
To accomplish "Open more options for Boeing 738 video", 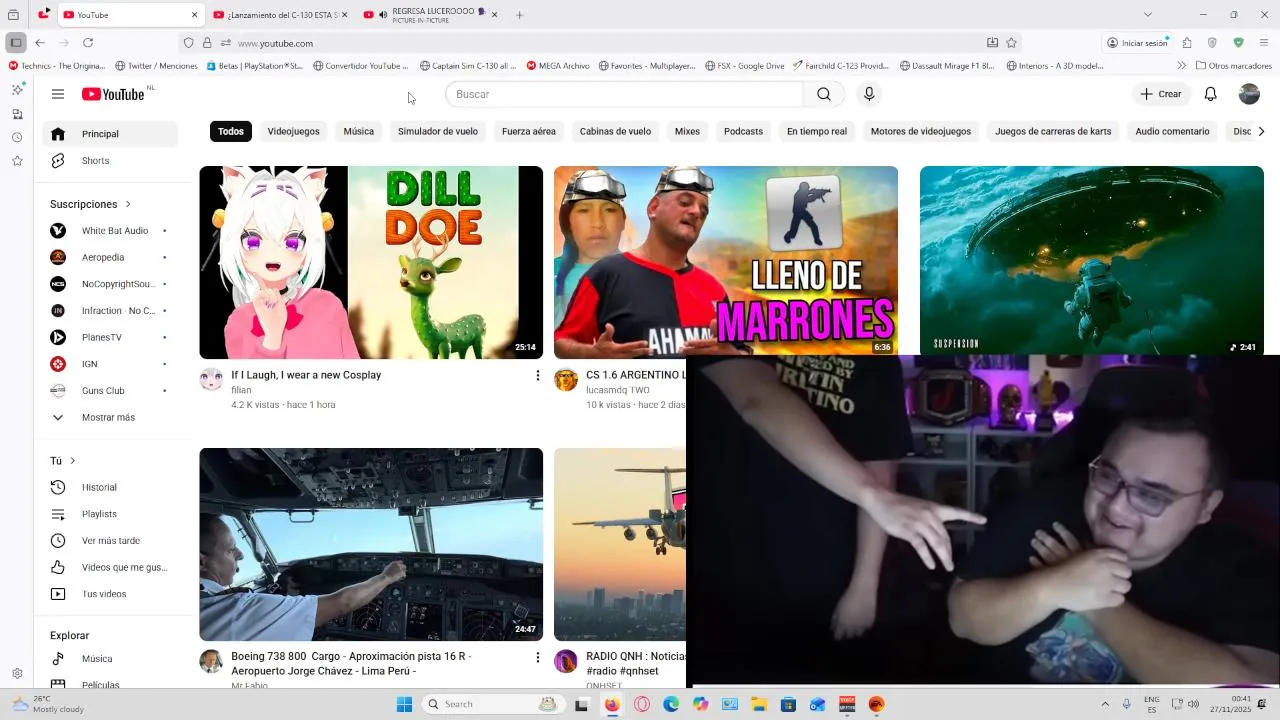I will 537,658.
